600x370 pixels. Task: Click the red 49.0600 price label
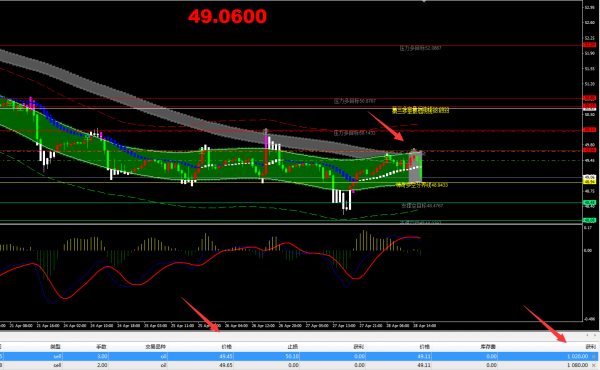point(227,16)
